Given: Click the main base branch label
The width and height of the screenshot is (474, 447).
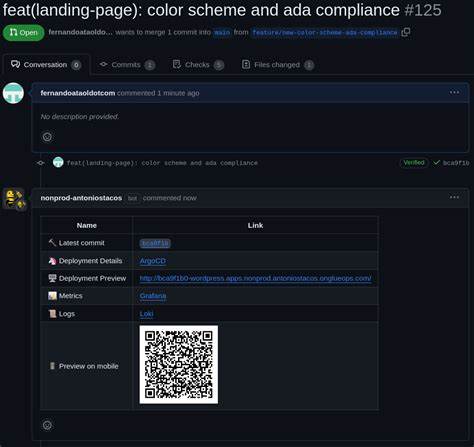Looking at the screenshot, I should click(x=222, y=32).
